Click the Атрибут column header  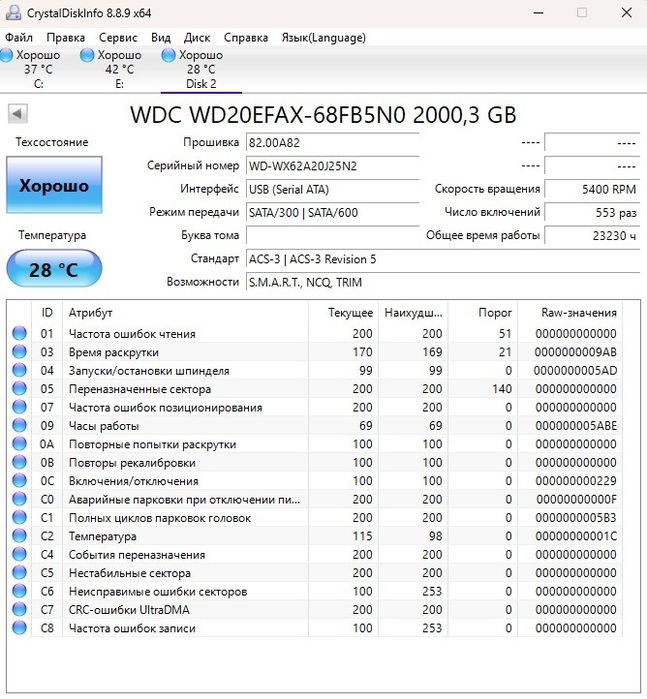coord(185,312)
